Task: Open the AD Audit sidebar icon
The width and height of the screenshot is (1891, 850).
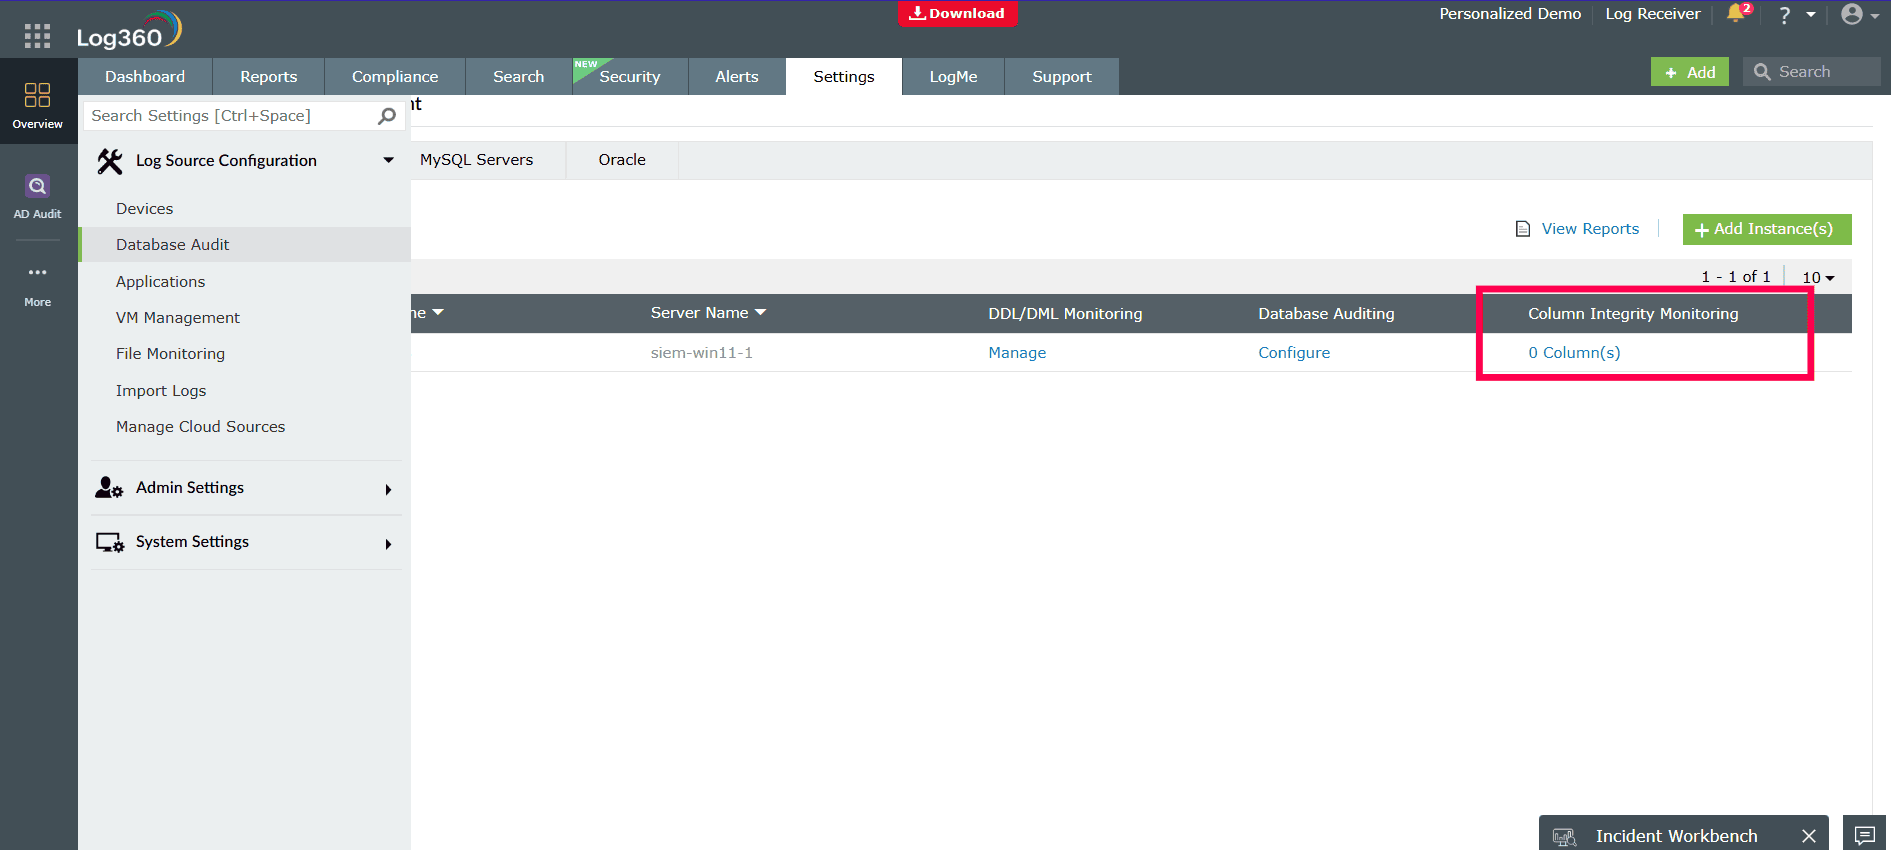Action: [38, 196]
